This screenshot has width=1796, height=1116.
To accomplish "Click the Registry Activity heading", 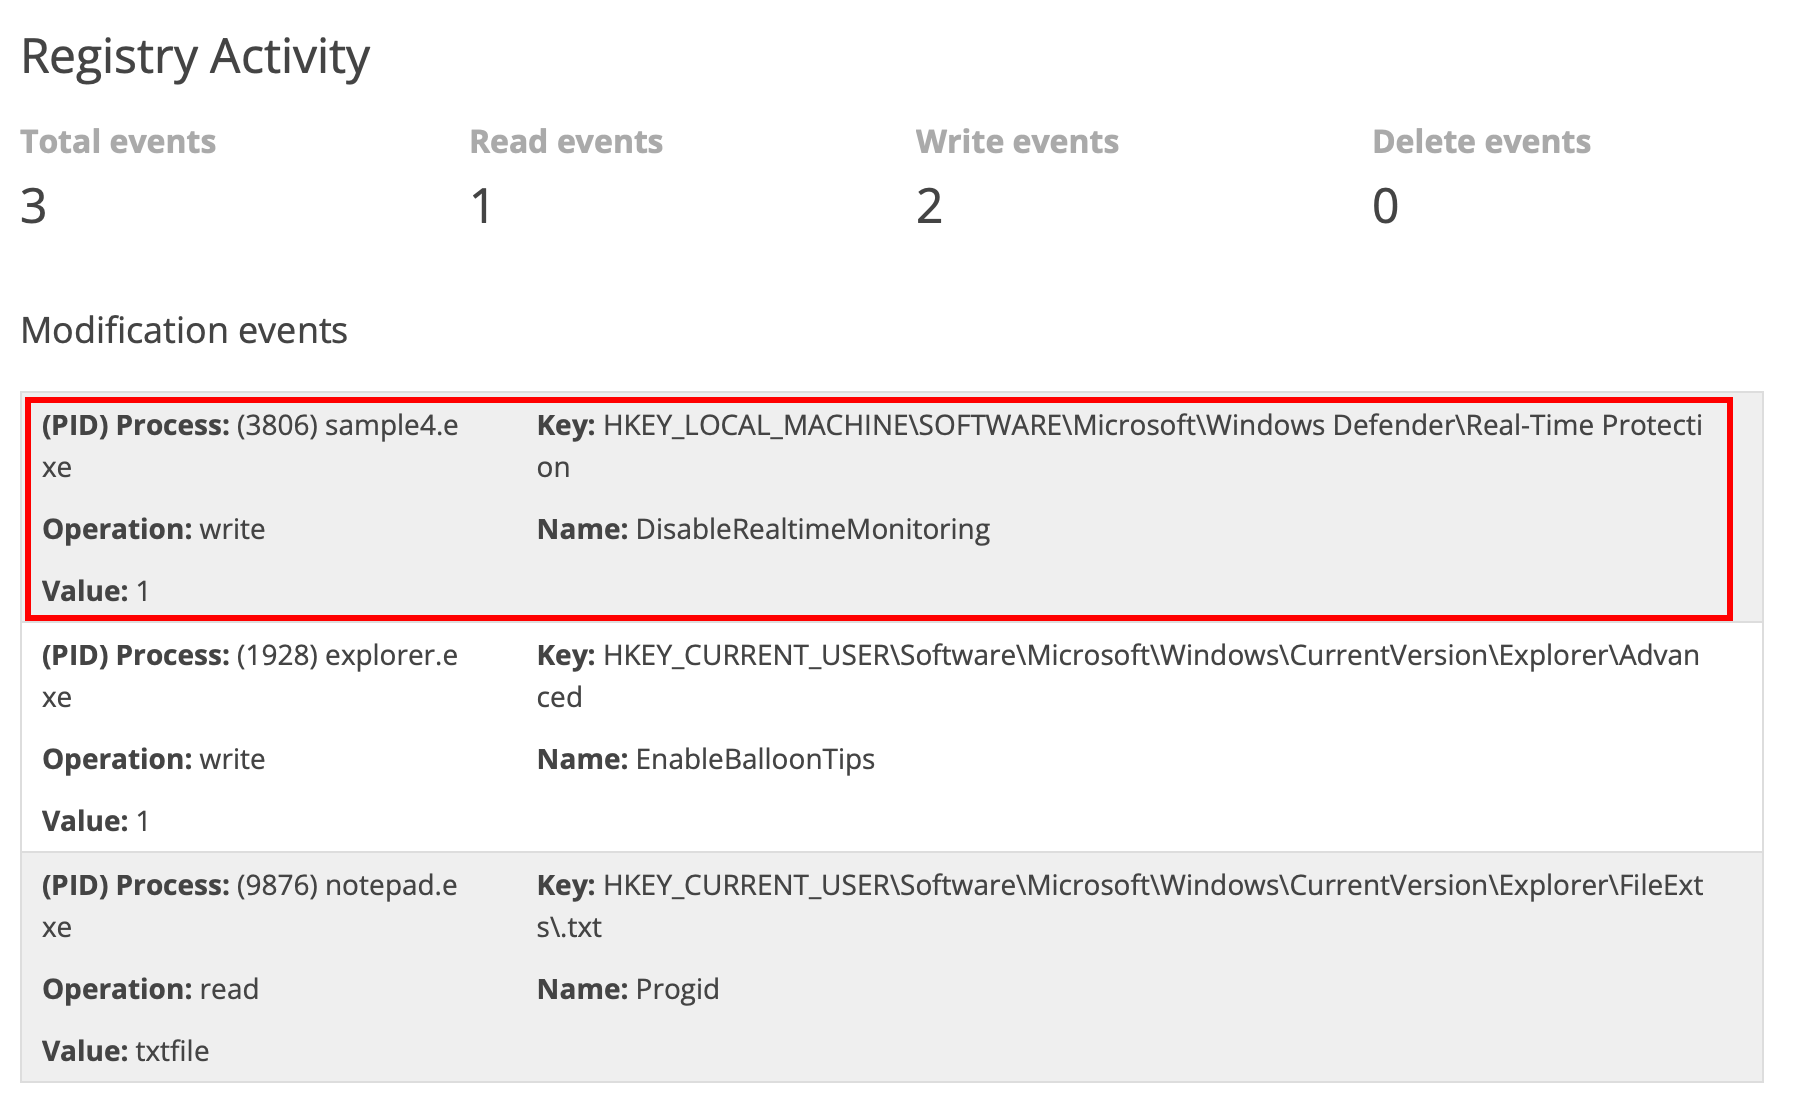I will [x=195, y=56].
